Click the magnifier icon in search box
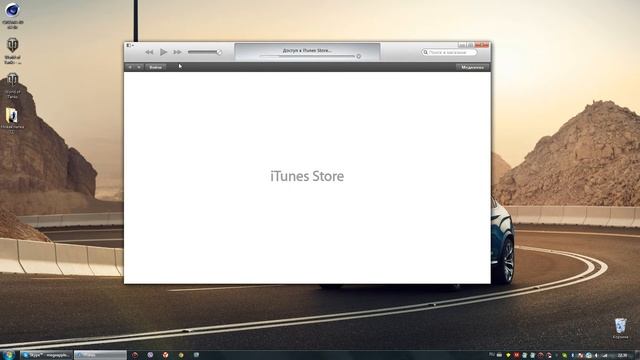This screenshot has height=360, width=640. point(425,52)
